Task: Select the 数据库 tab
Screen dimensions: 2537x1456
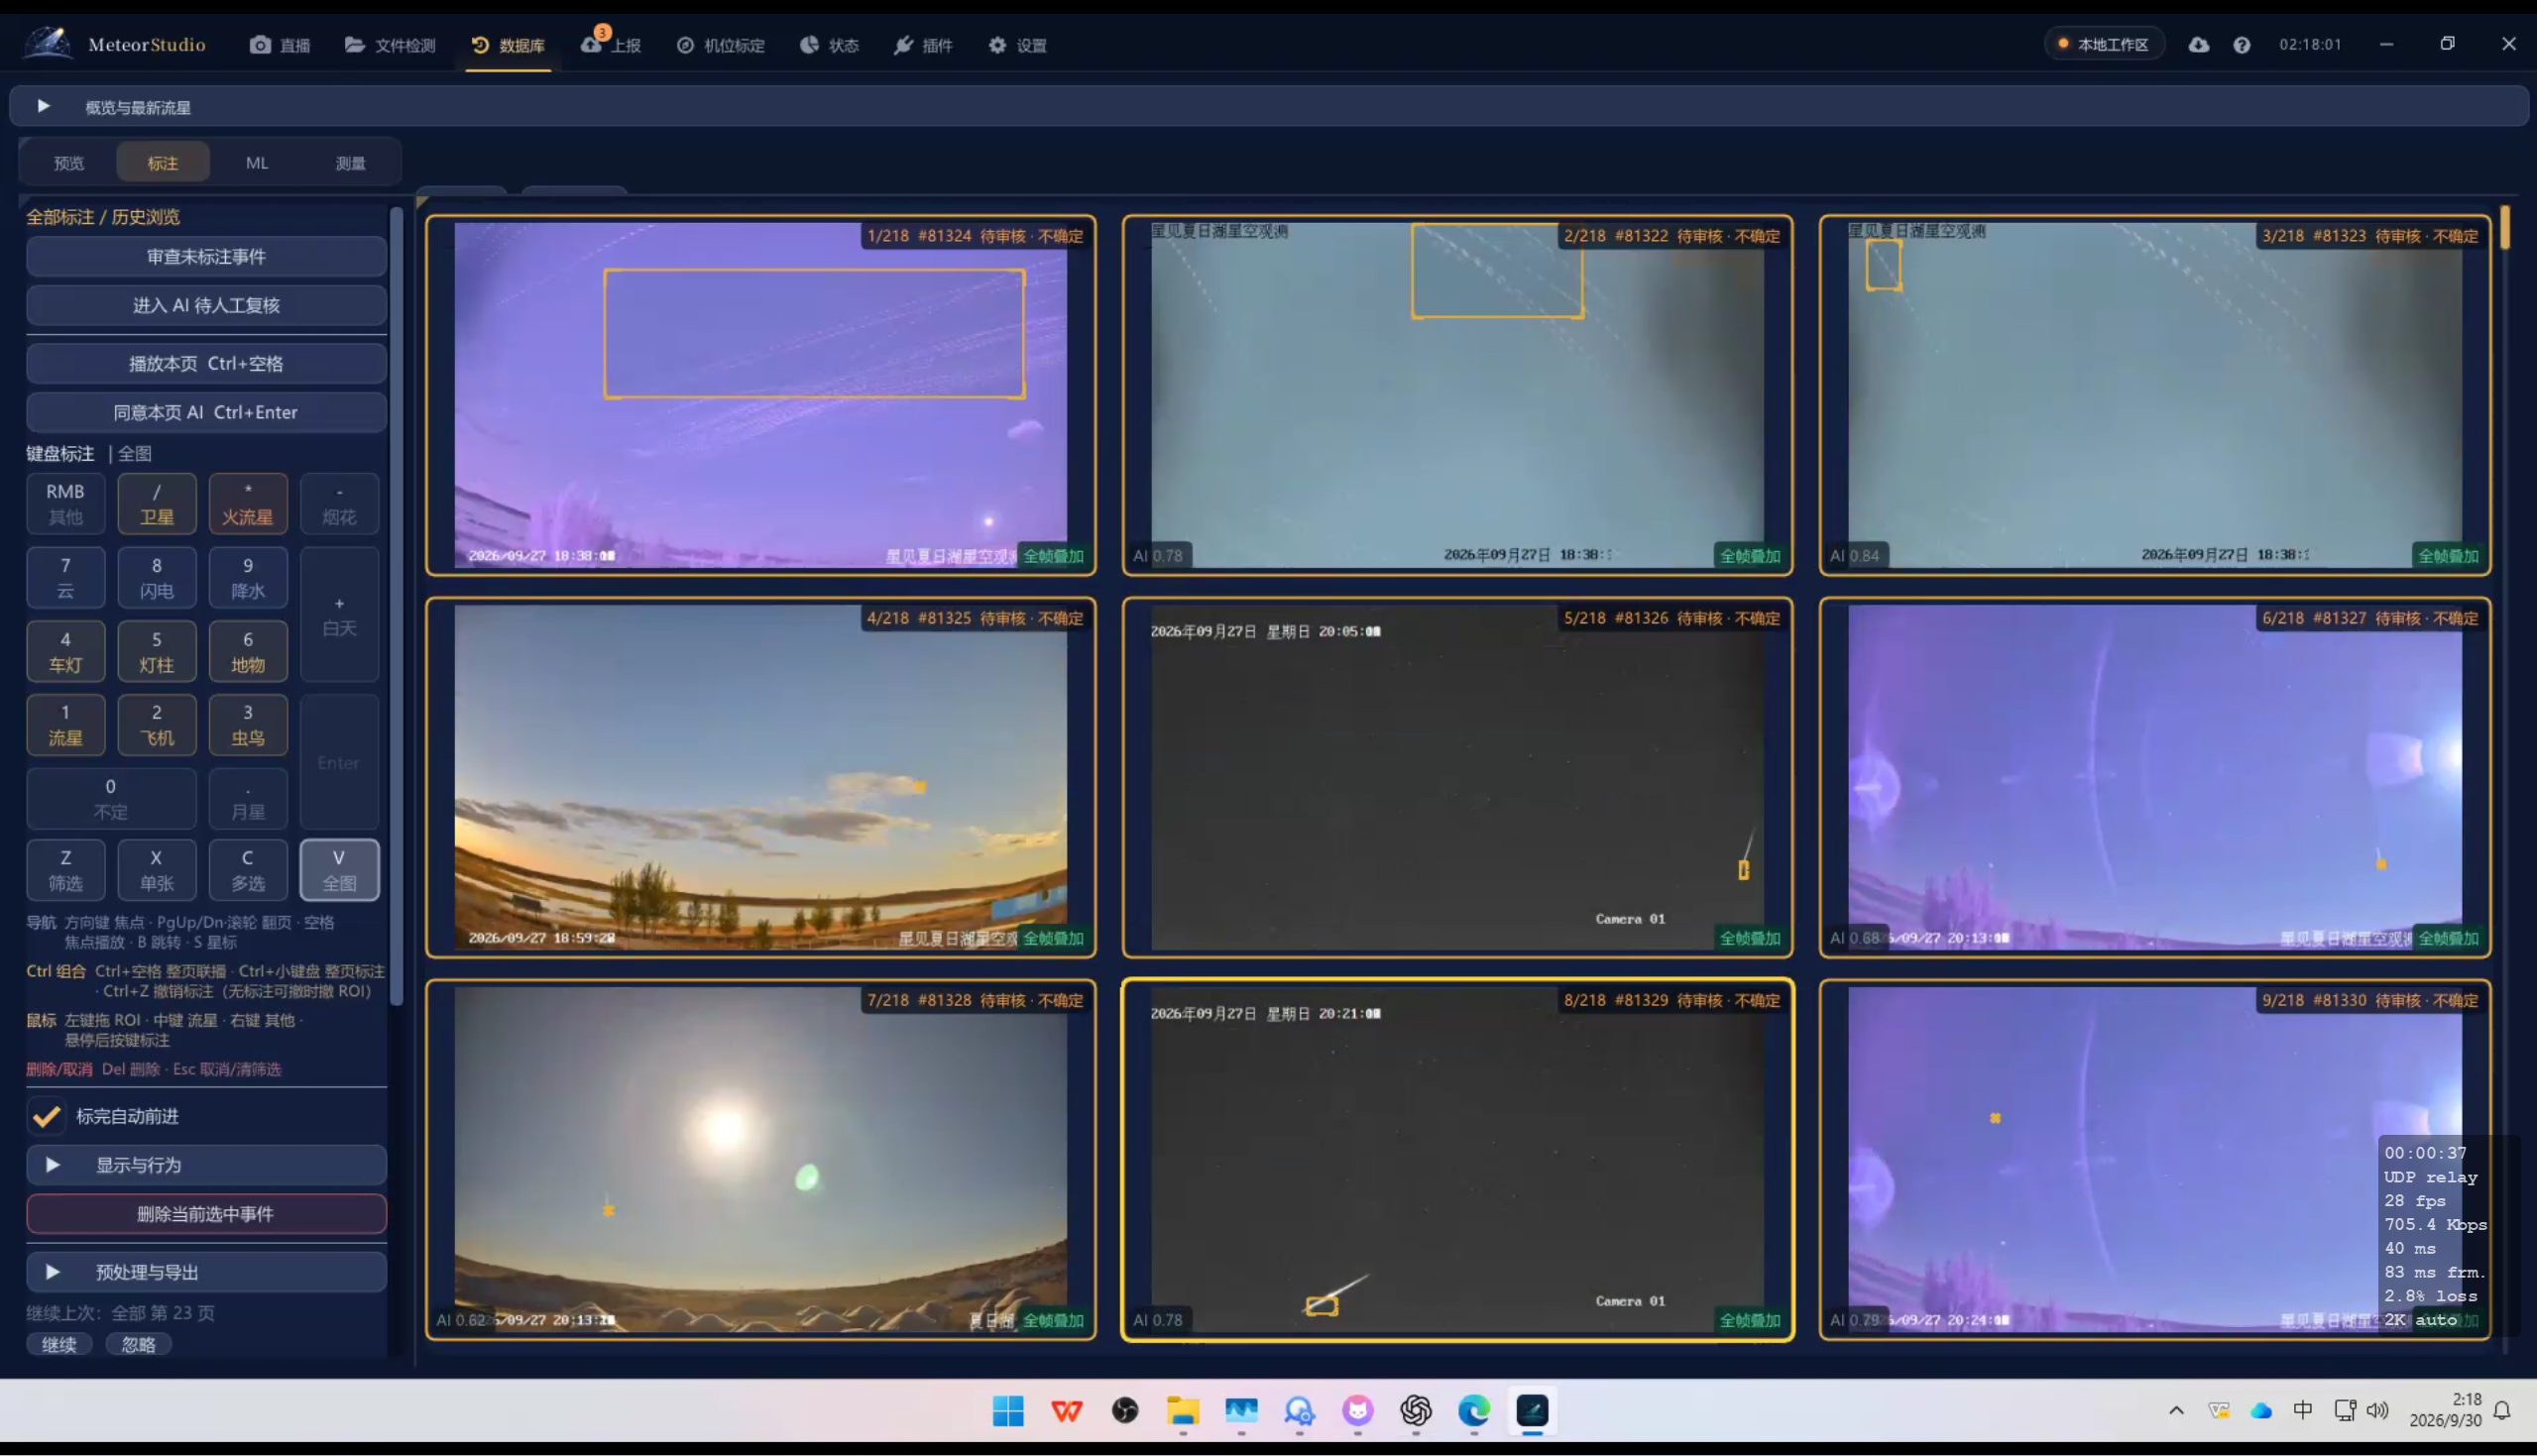Action: (x=508, y=45)
